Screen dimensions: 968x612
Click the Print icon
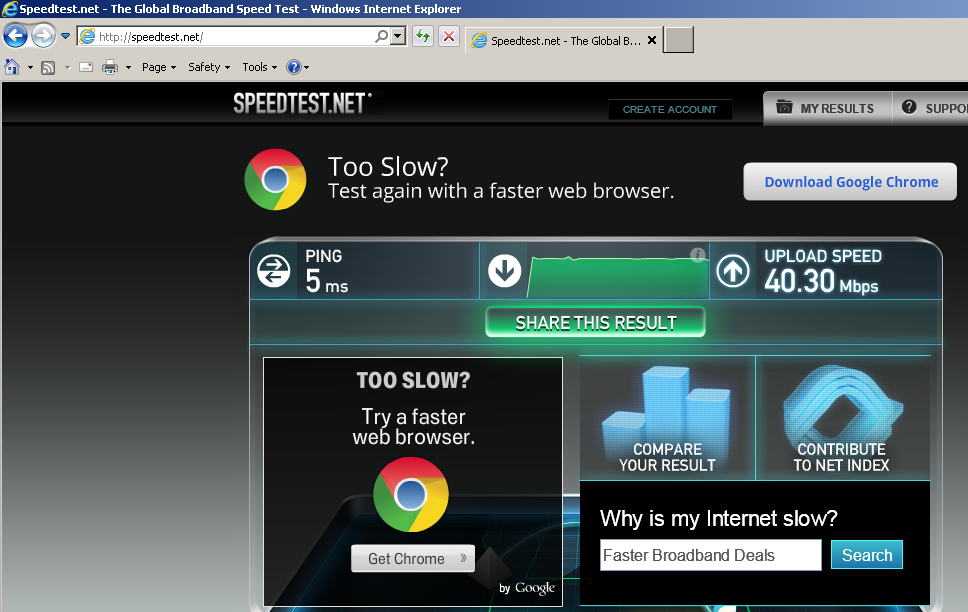[110, 67]
